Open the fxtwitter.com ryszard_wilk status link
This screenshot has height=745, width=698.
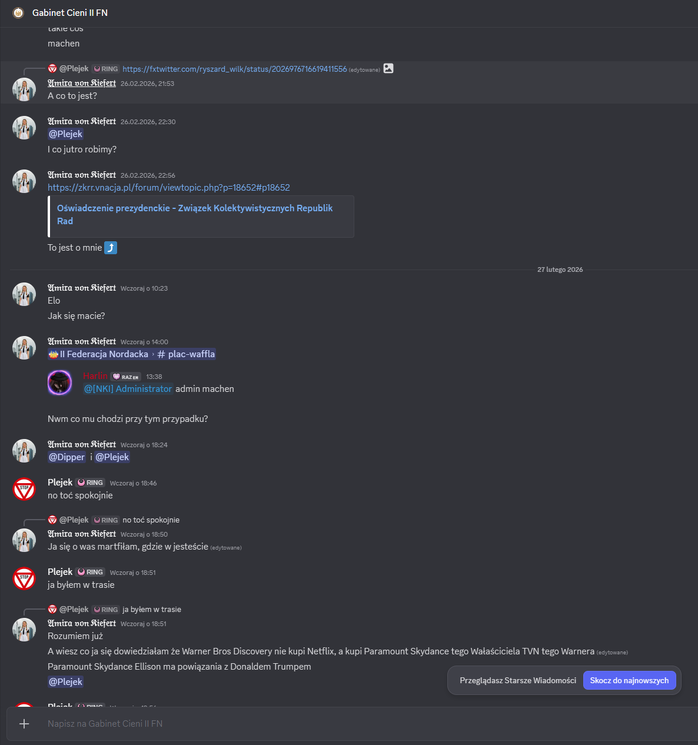(235, 69)
